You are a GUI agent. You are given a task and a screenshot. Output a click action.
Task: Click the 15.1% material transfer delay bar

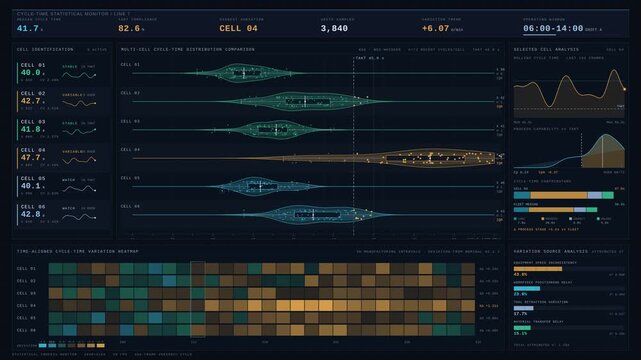coord(522,328)
